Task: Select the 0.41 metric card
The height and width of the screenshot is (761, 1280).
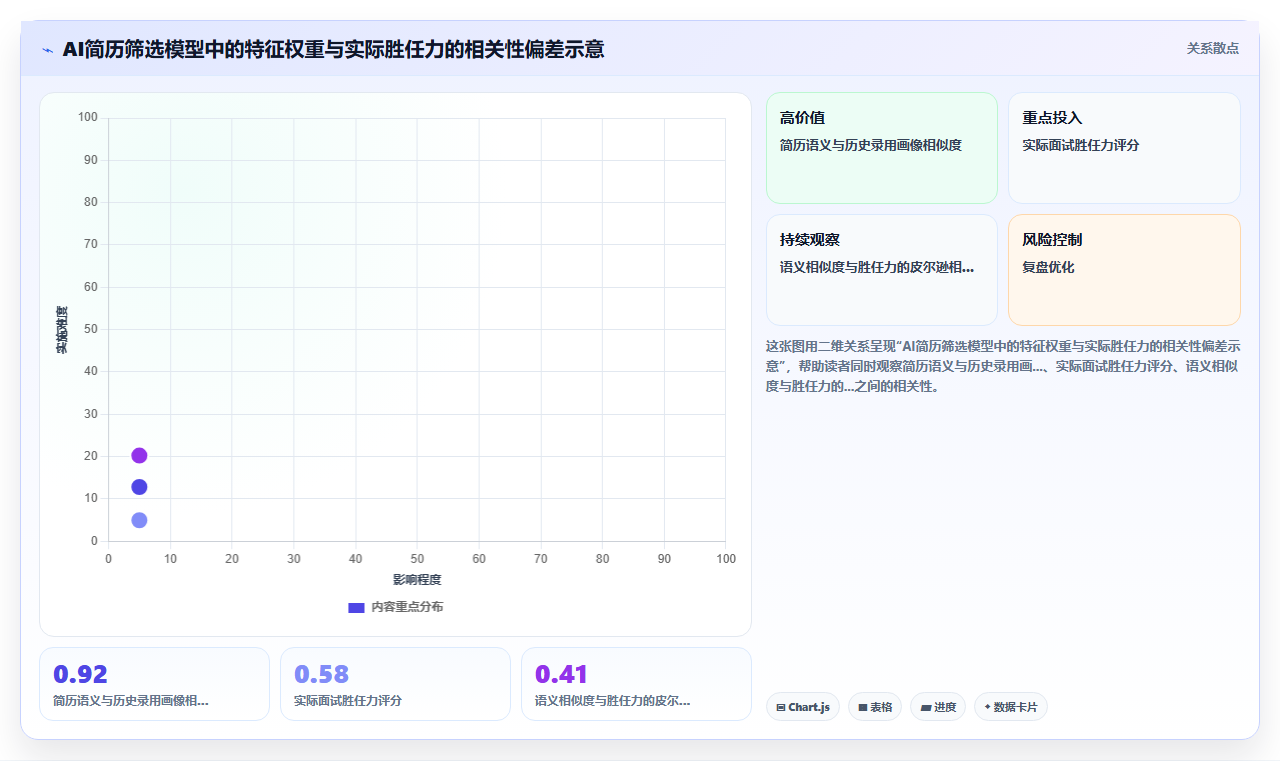Action: [636, 684]
